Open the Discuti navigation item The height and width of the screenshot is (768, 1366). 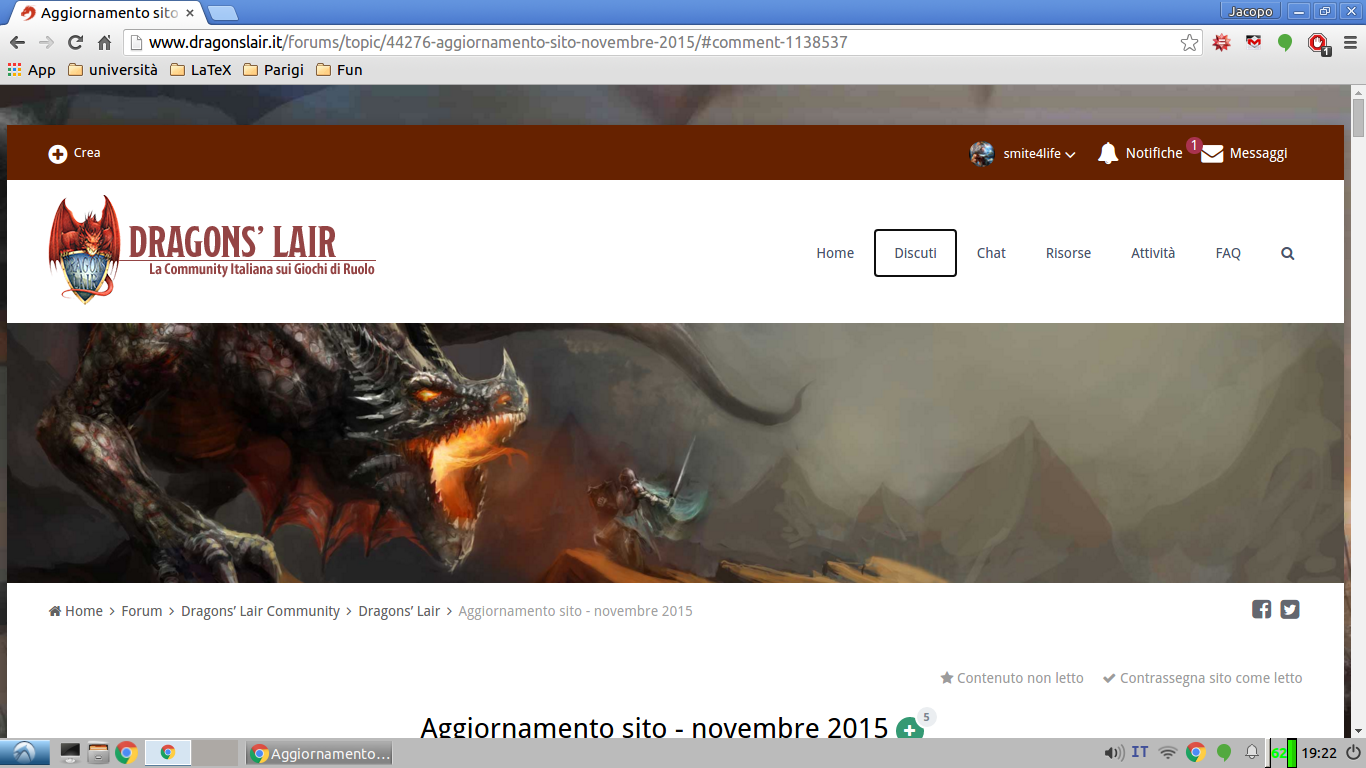coord(915,253)
